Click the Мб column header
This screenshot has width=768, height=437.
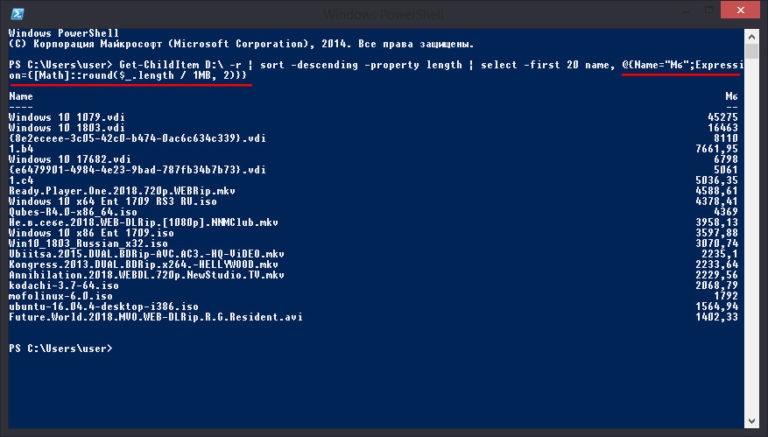pos(731,97)
